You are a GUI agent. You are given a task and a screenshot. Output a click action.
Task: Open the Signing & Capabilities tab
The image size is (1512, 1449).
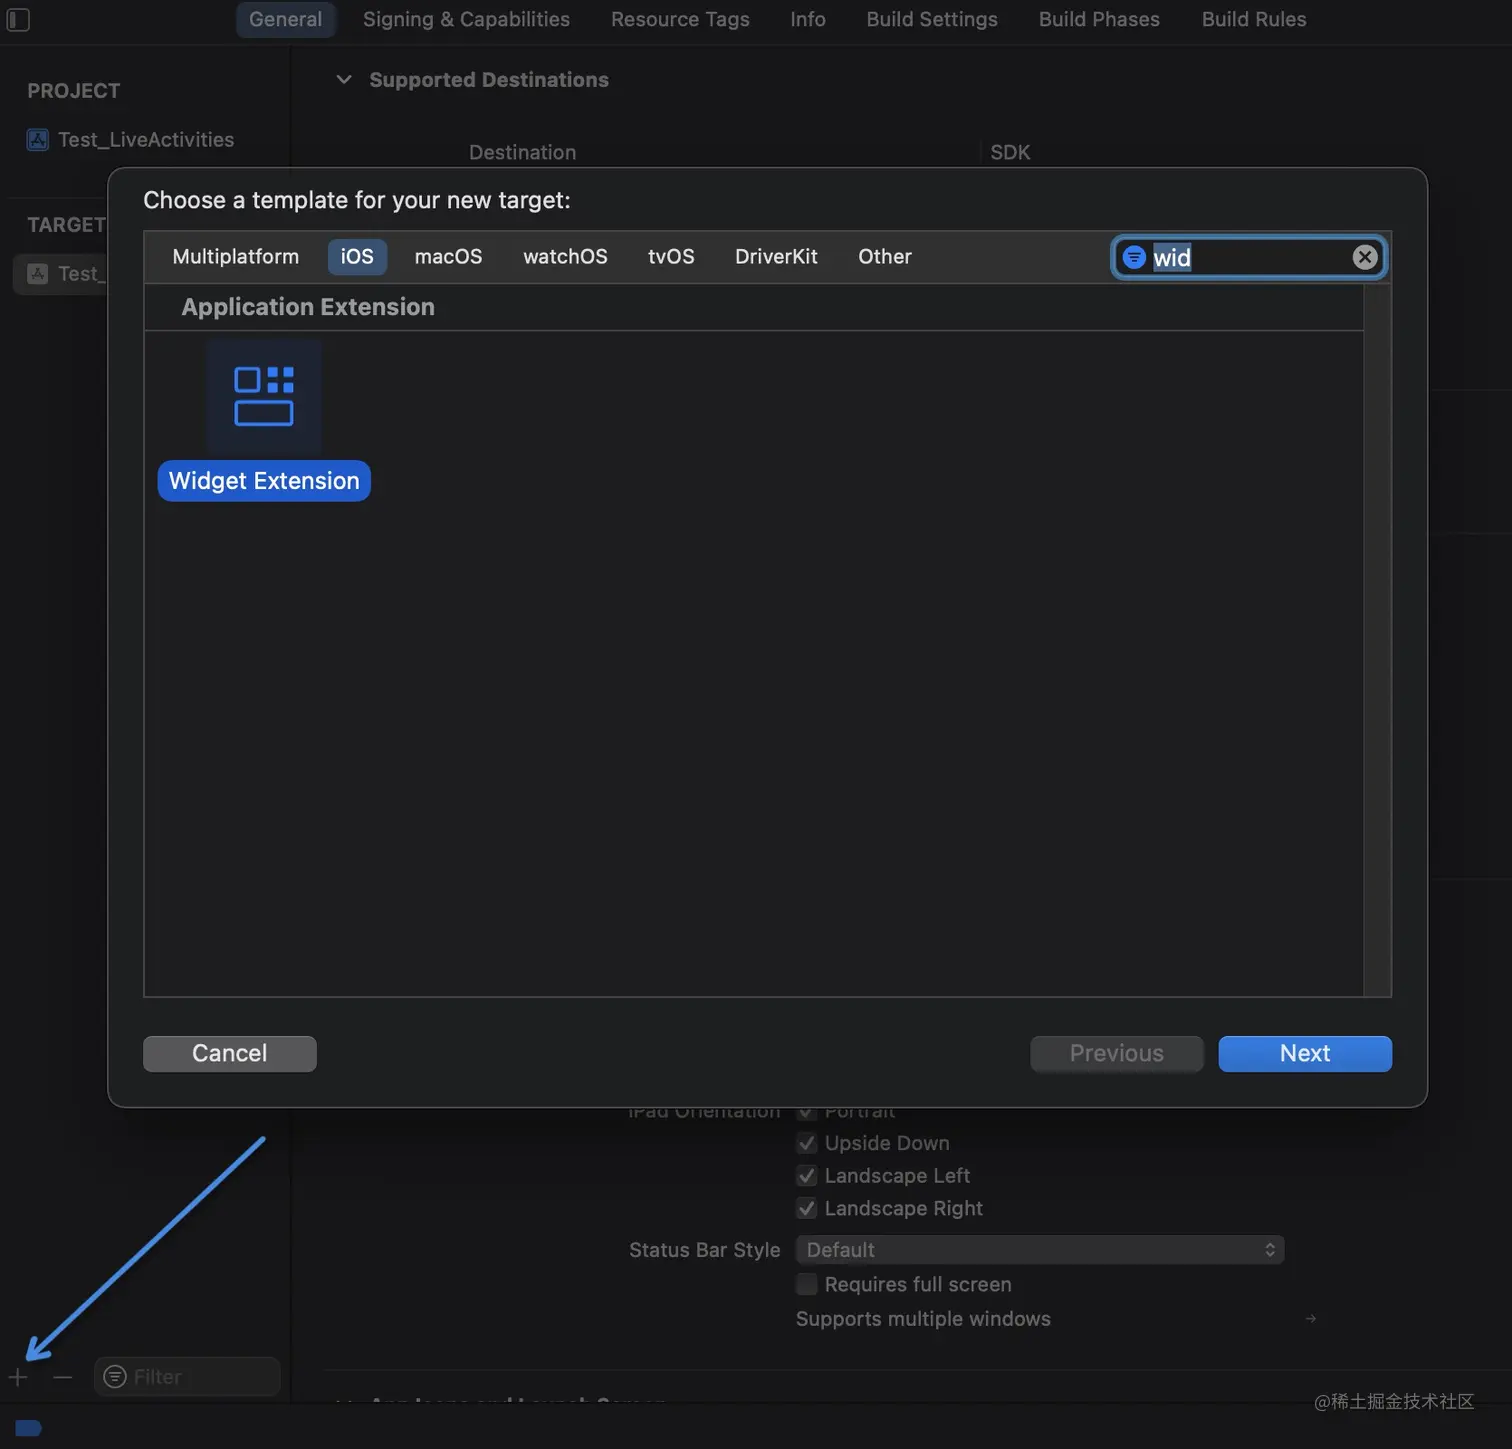click(x=466, y=19)
